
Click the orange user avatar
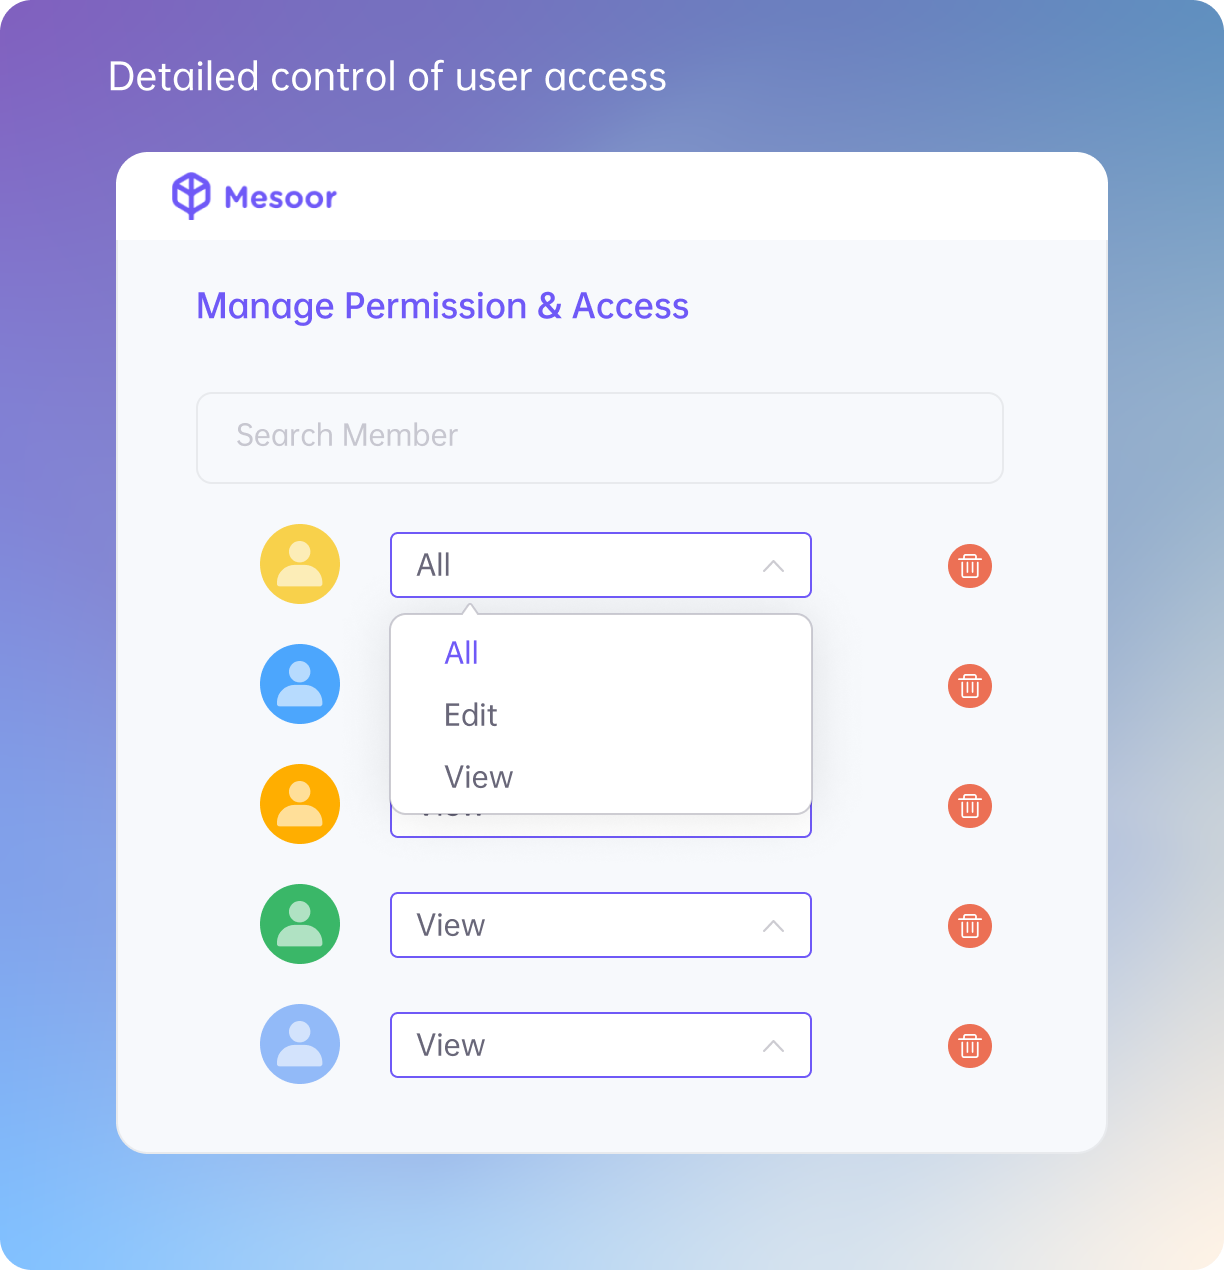click(x=300, y=804)
